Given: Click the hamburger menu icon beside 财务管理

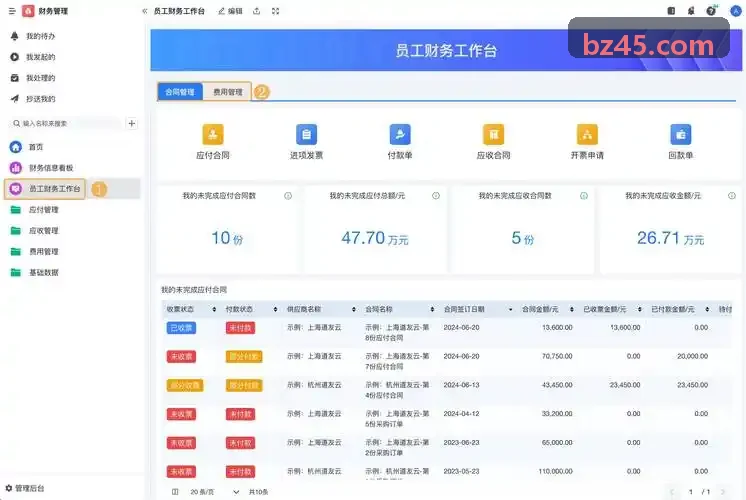Looking at the screenshot, I should [12, 11].
